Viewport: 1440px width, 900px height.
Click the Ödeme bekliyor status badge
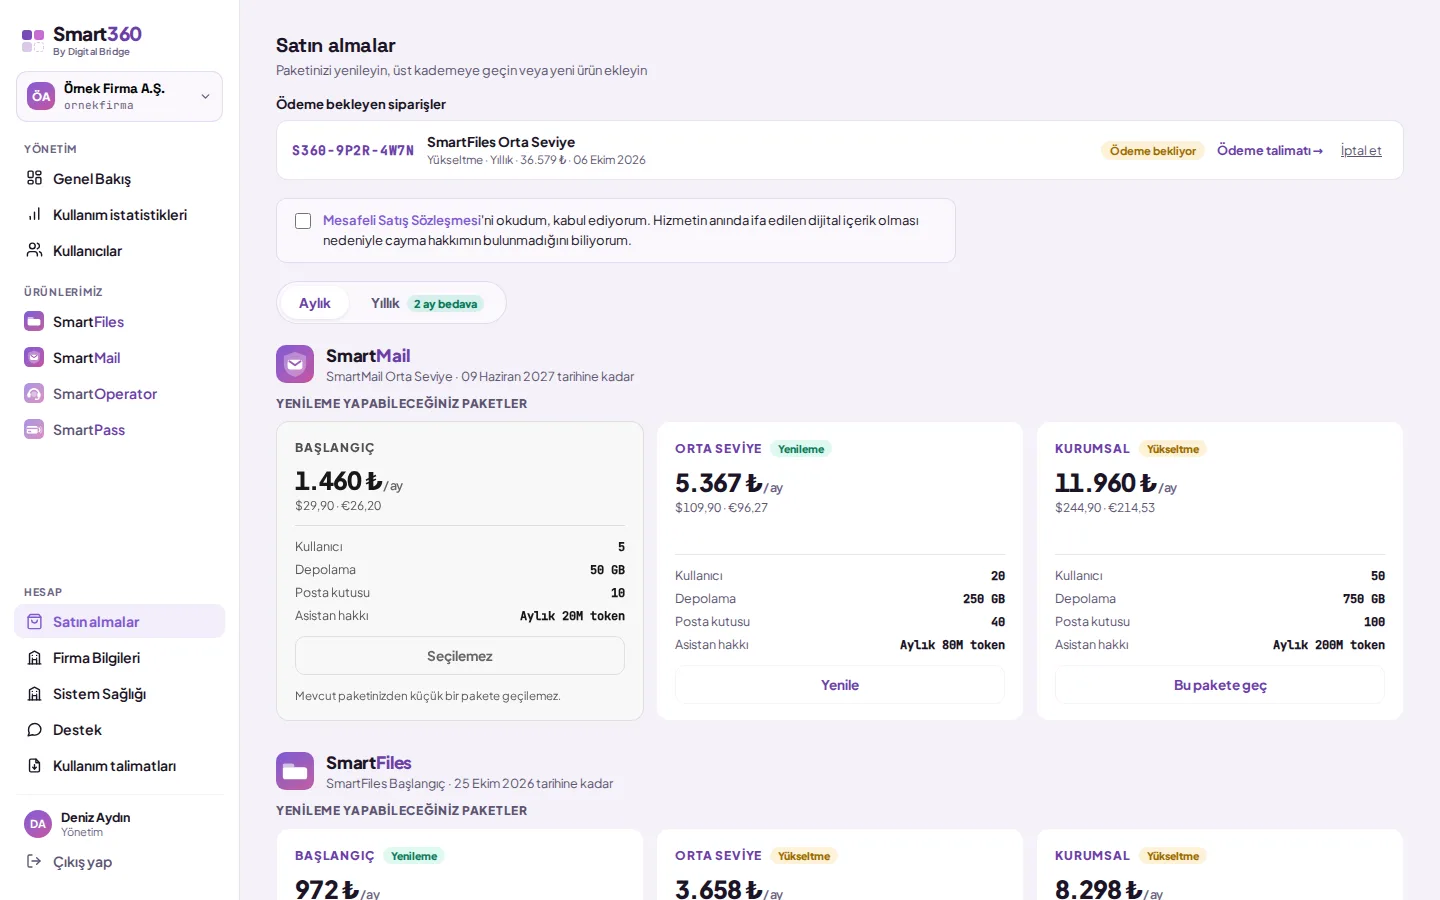pos(1153,151)
